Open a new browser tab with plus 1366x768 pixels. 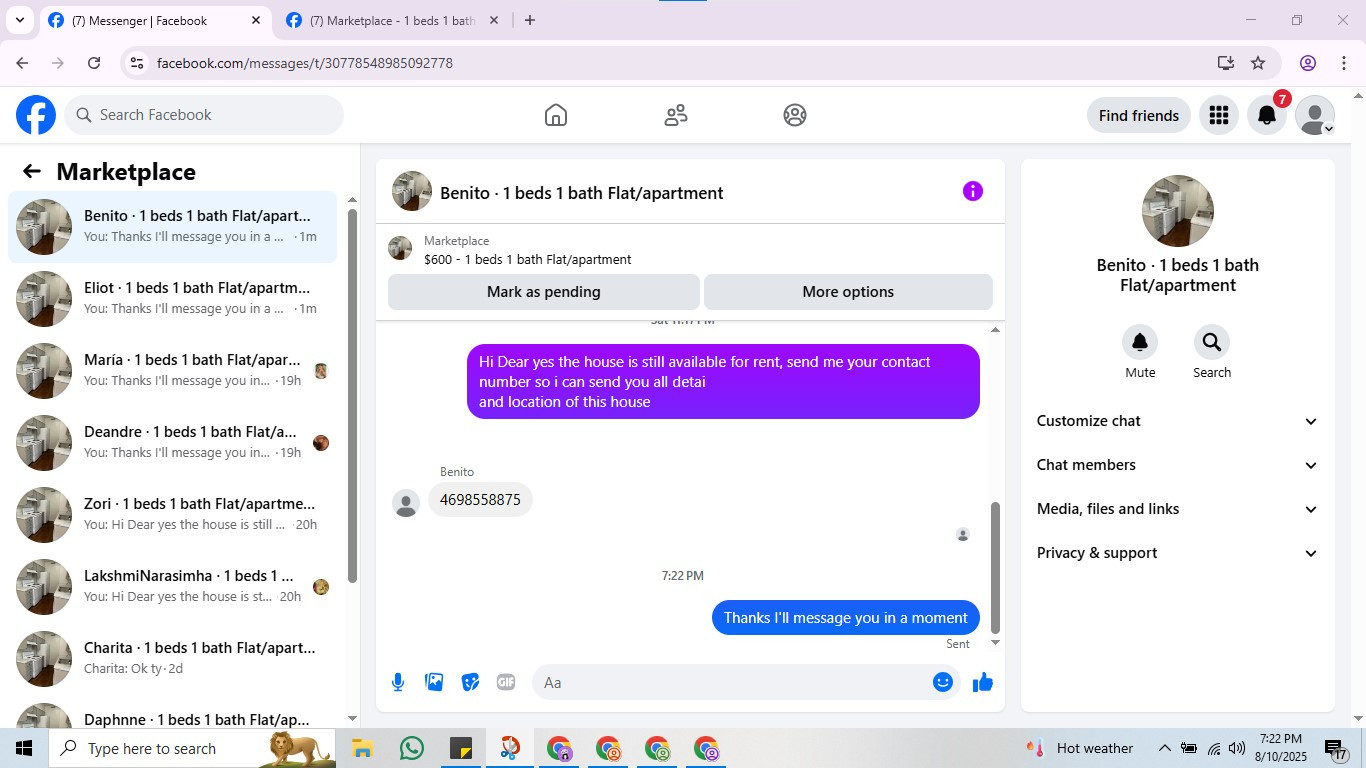[530, 20]
